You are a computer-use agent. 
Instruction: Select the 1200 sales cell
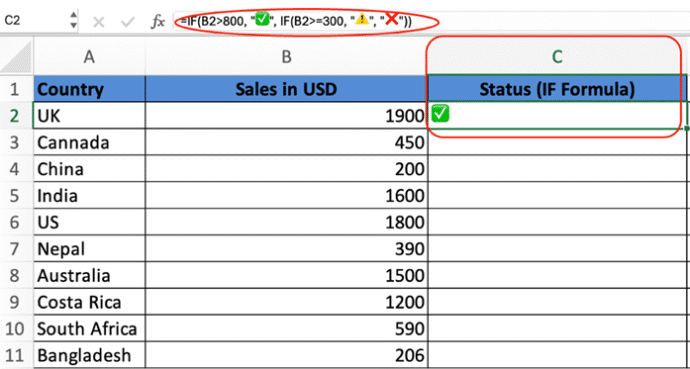pos(286,302)
